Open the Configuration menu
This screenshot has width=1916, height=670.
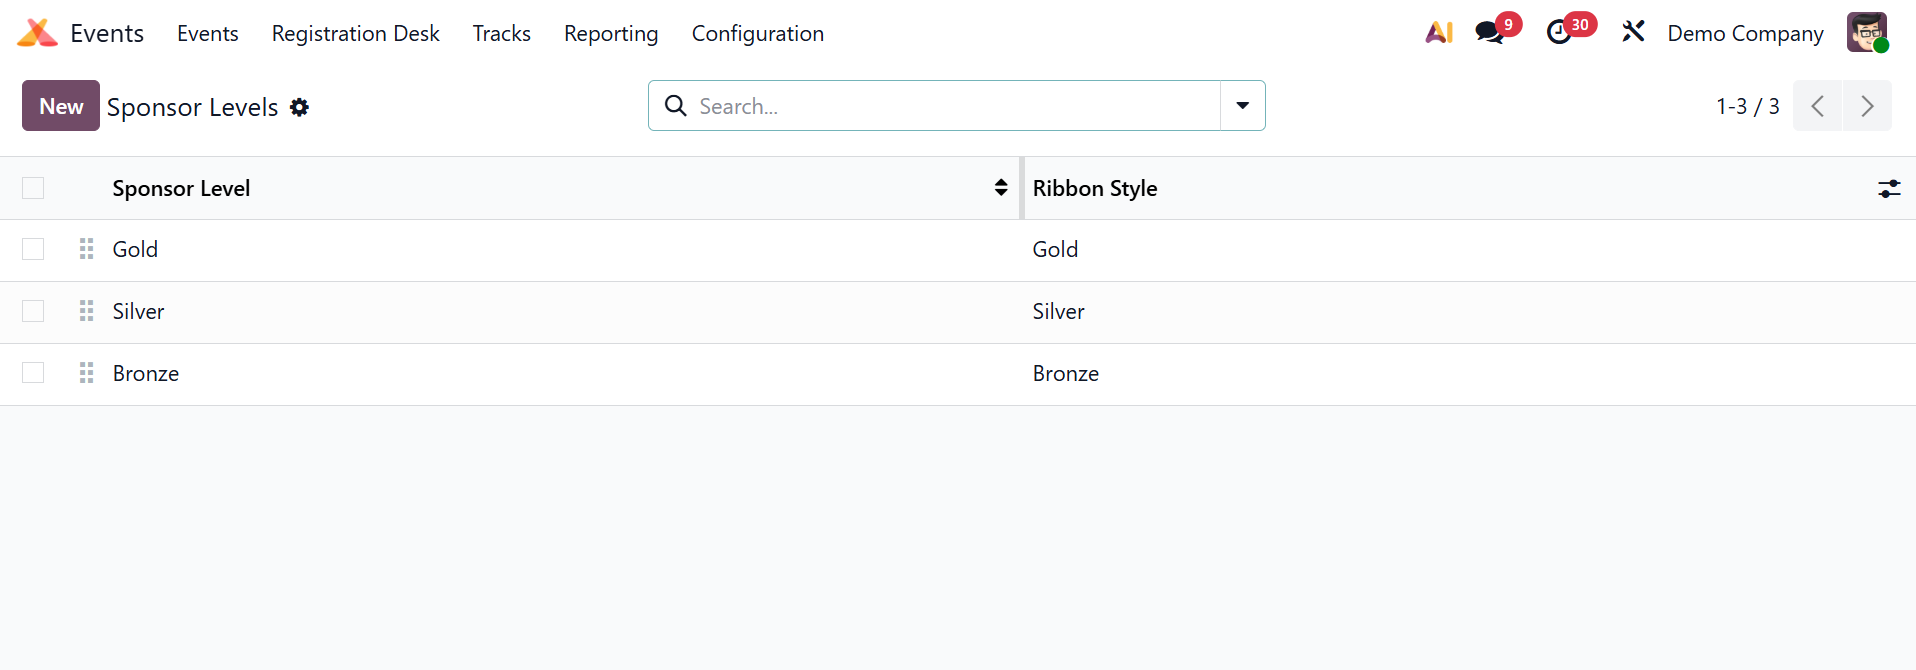[757, 34]
